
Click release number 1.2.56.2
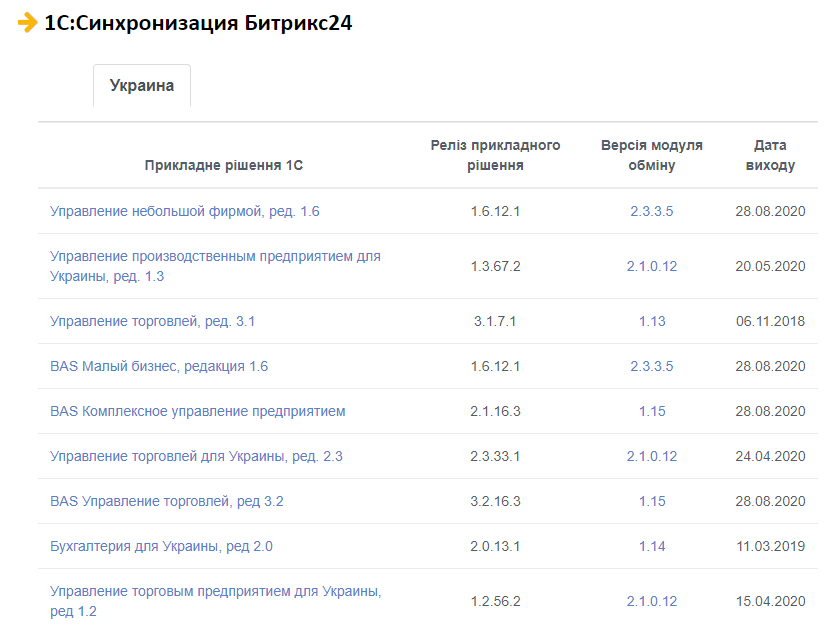tap(496, 601)
